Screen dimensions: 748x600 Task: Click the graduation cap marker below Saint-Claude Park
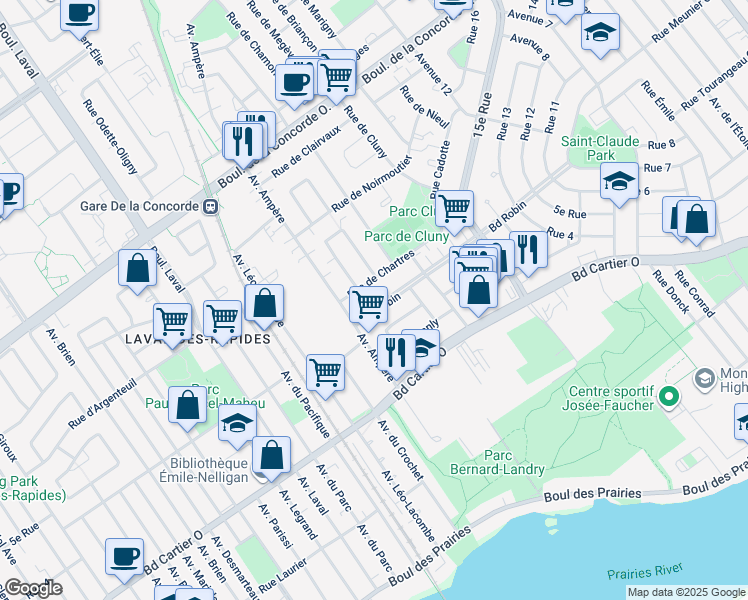(x=619, y=185)
